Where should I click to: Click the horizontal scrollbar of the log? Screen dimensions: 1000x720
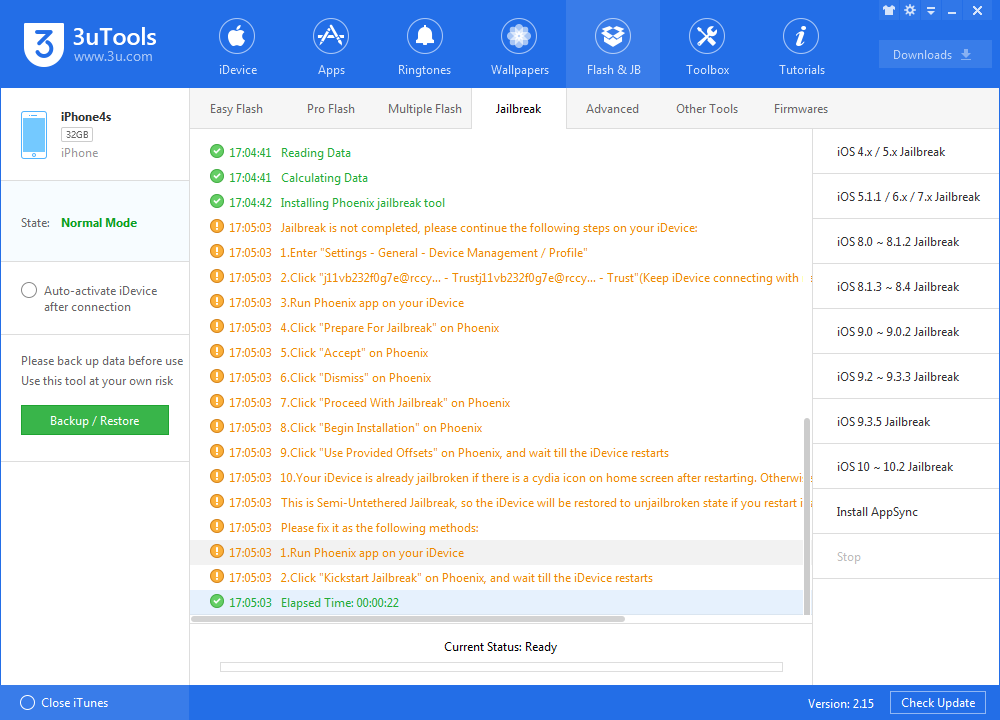pos(408,619)
